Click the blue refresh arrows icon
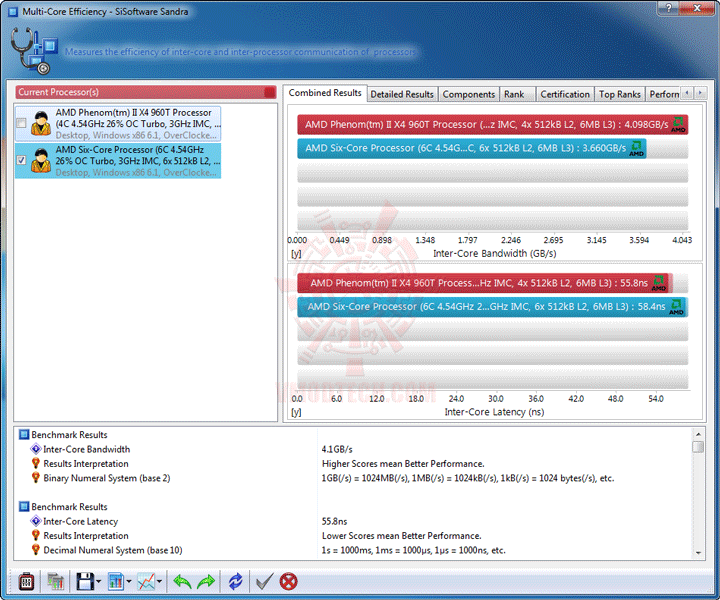This screenshot has width=720, height=600. coord(235,582)
